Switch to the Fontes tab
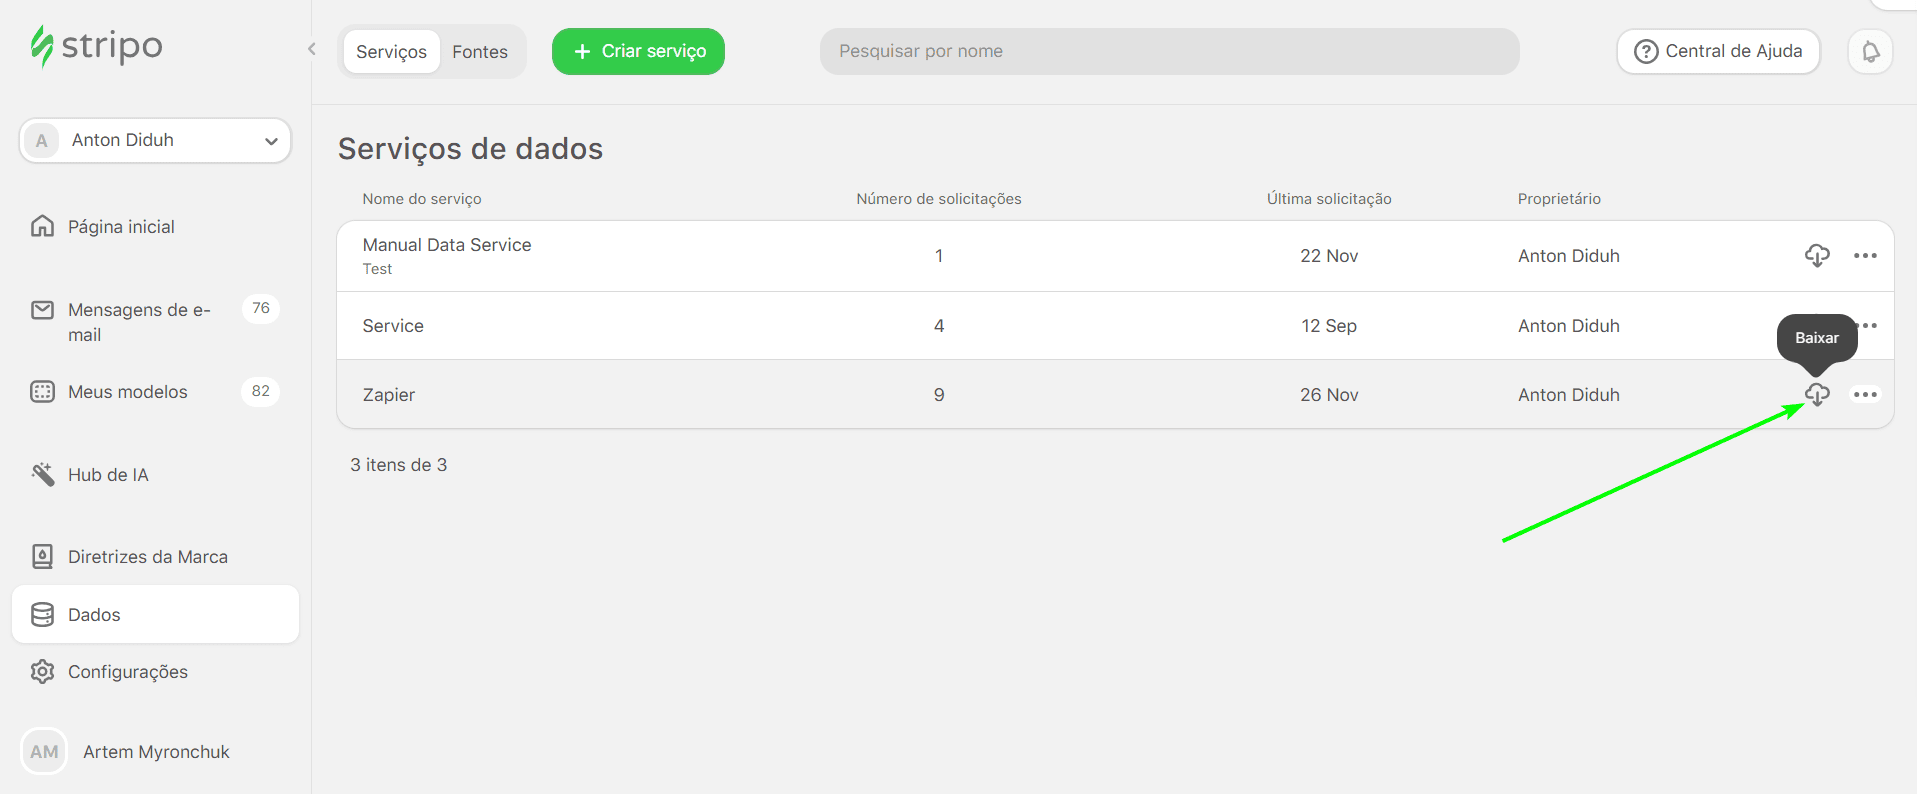 (480, 52)
